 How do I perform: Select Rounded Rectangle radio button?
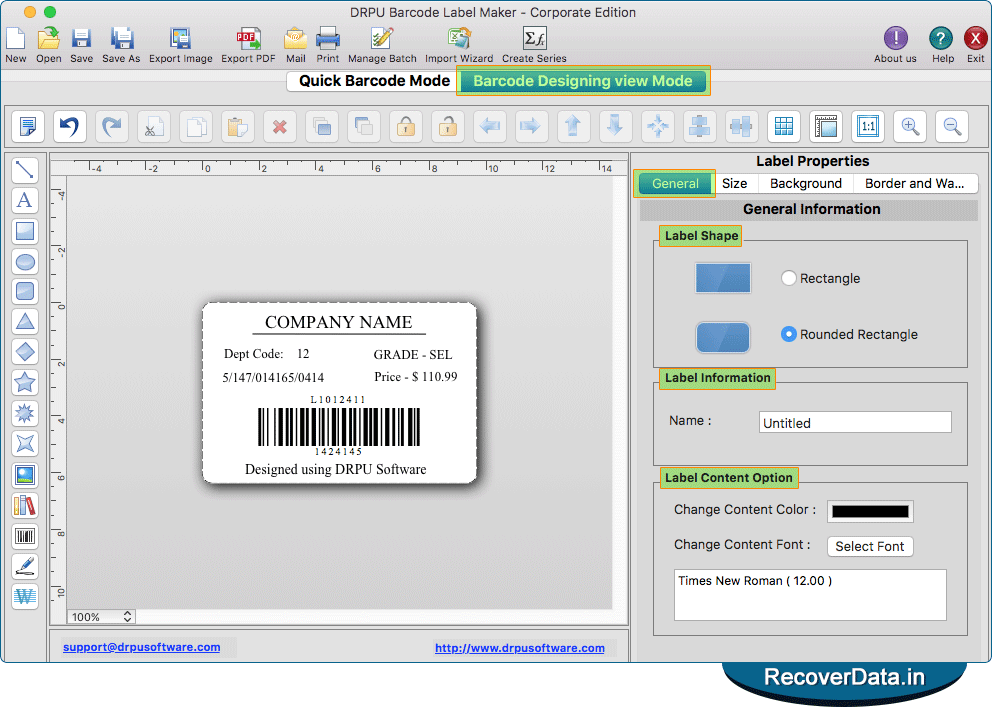tap(789, 335)
